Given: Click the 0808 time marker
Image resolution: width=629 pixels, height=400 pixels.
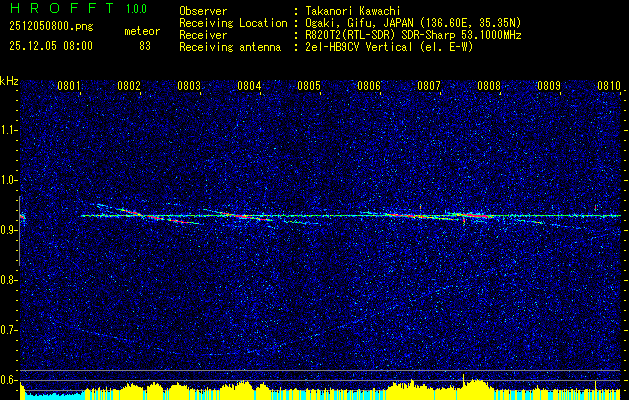Looking at the screenshot, I should pyautogui.click(x=489, y=85).
